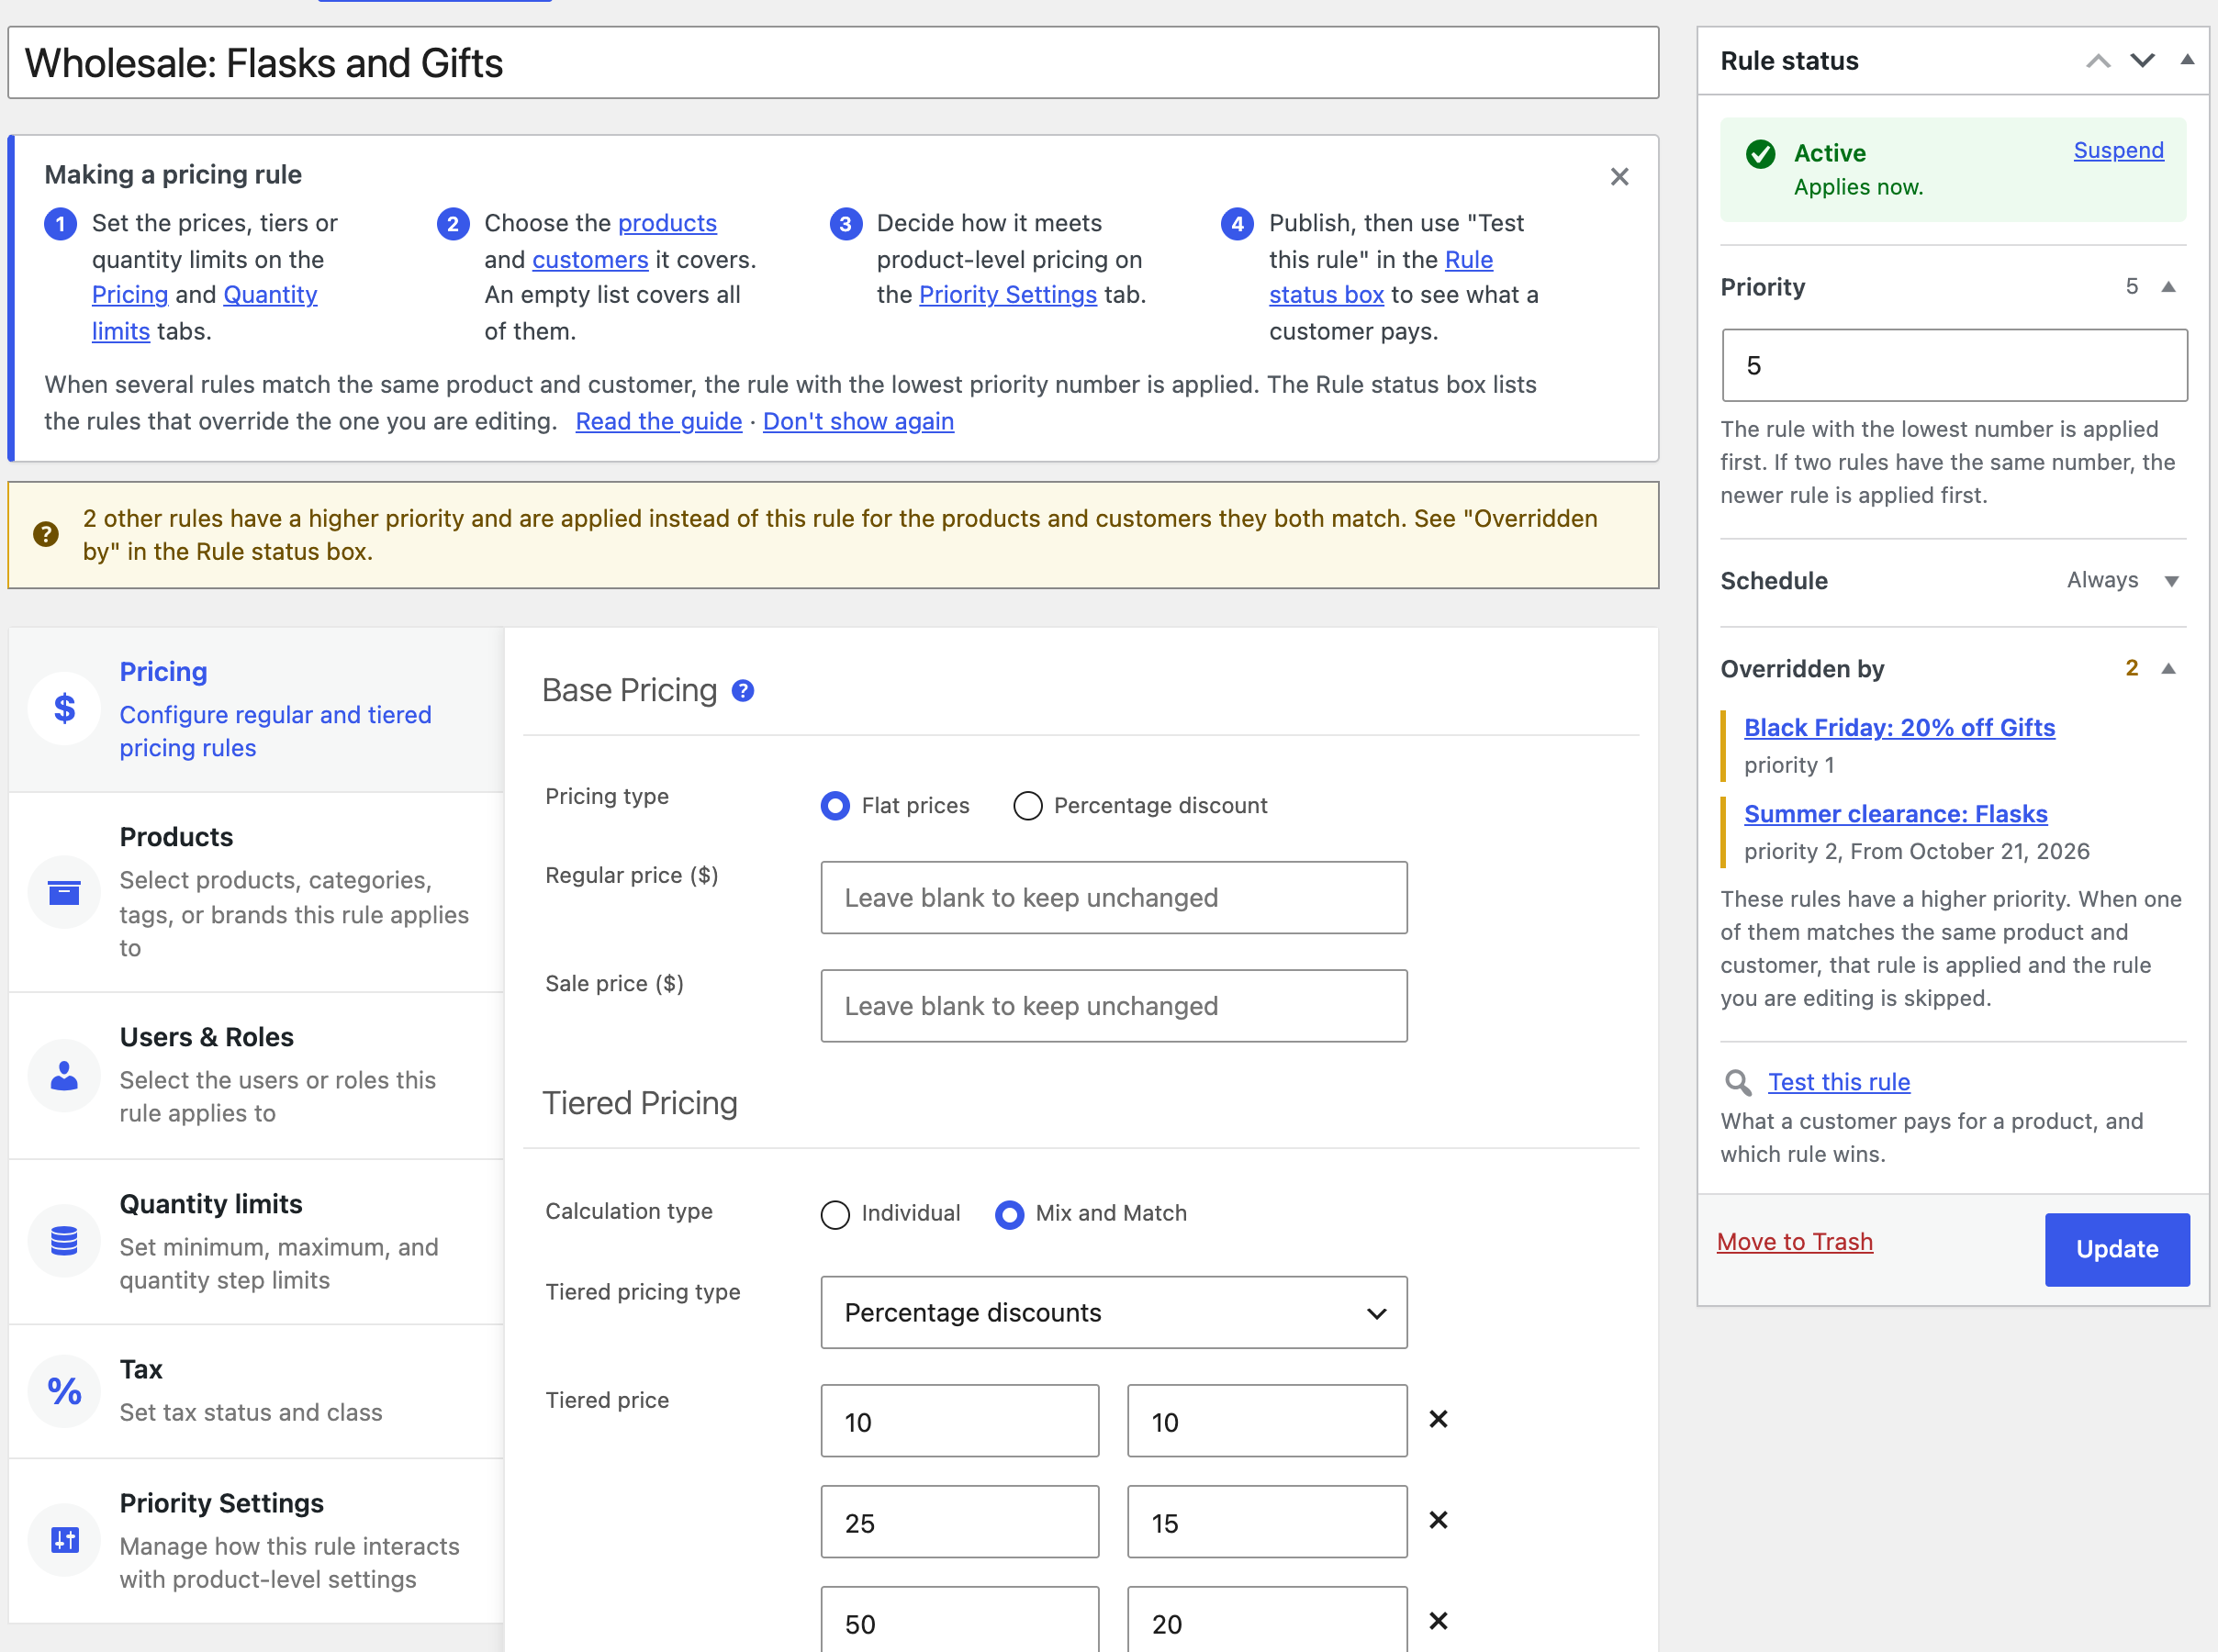Expand the Schedule section
2218x1652 pixels.
[2171, 581]
